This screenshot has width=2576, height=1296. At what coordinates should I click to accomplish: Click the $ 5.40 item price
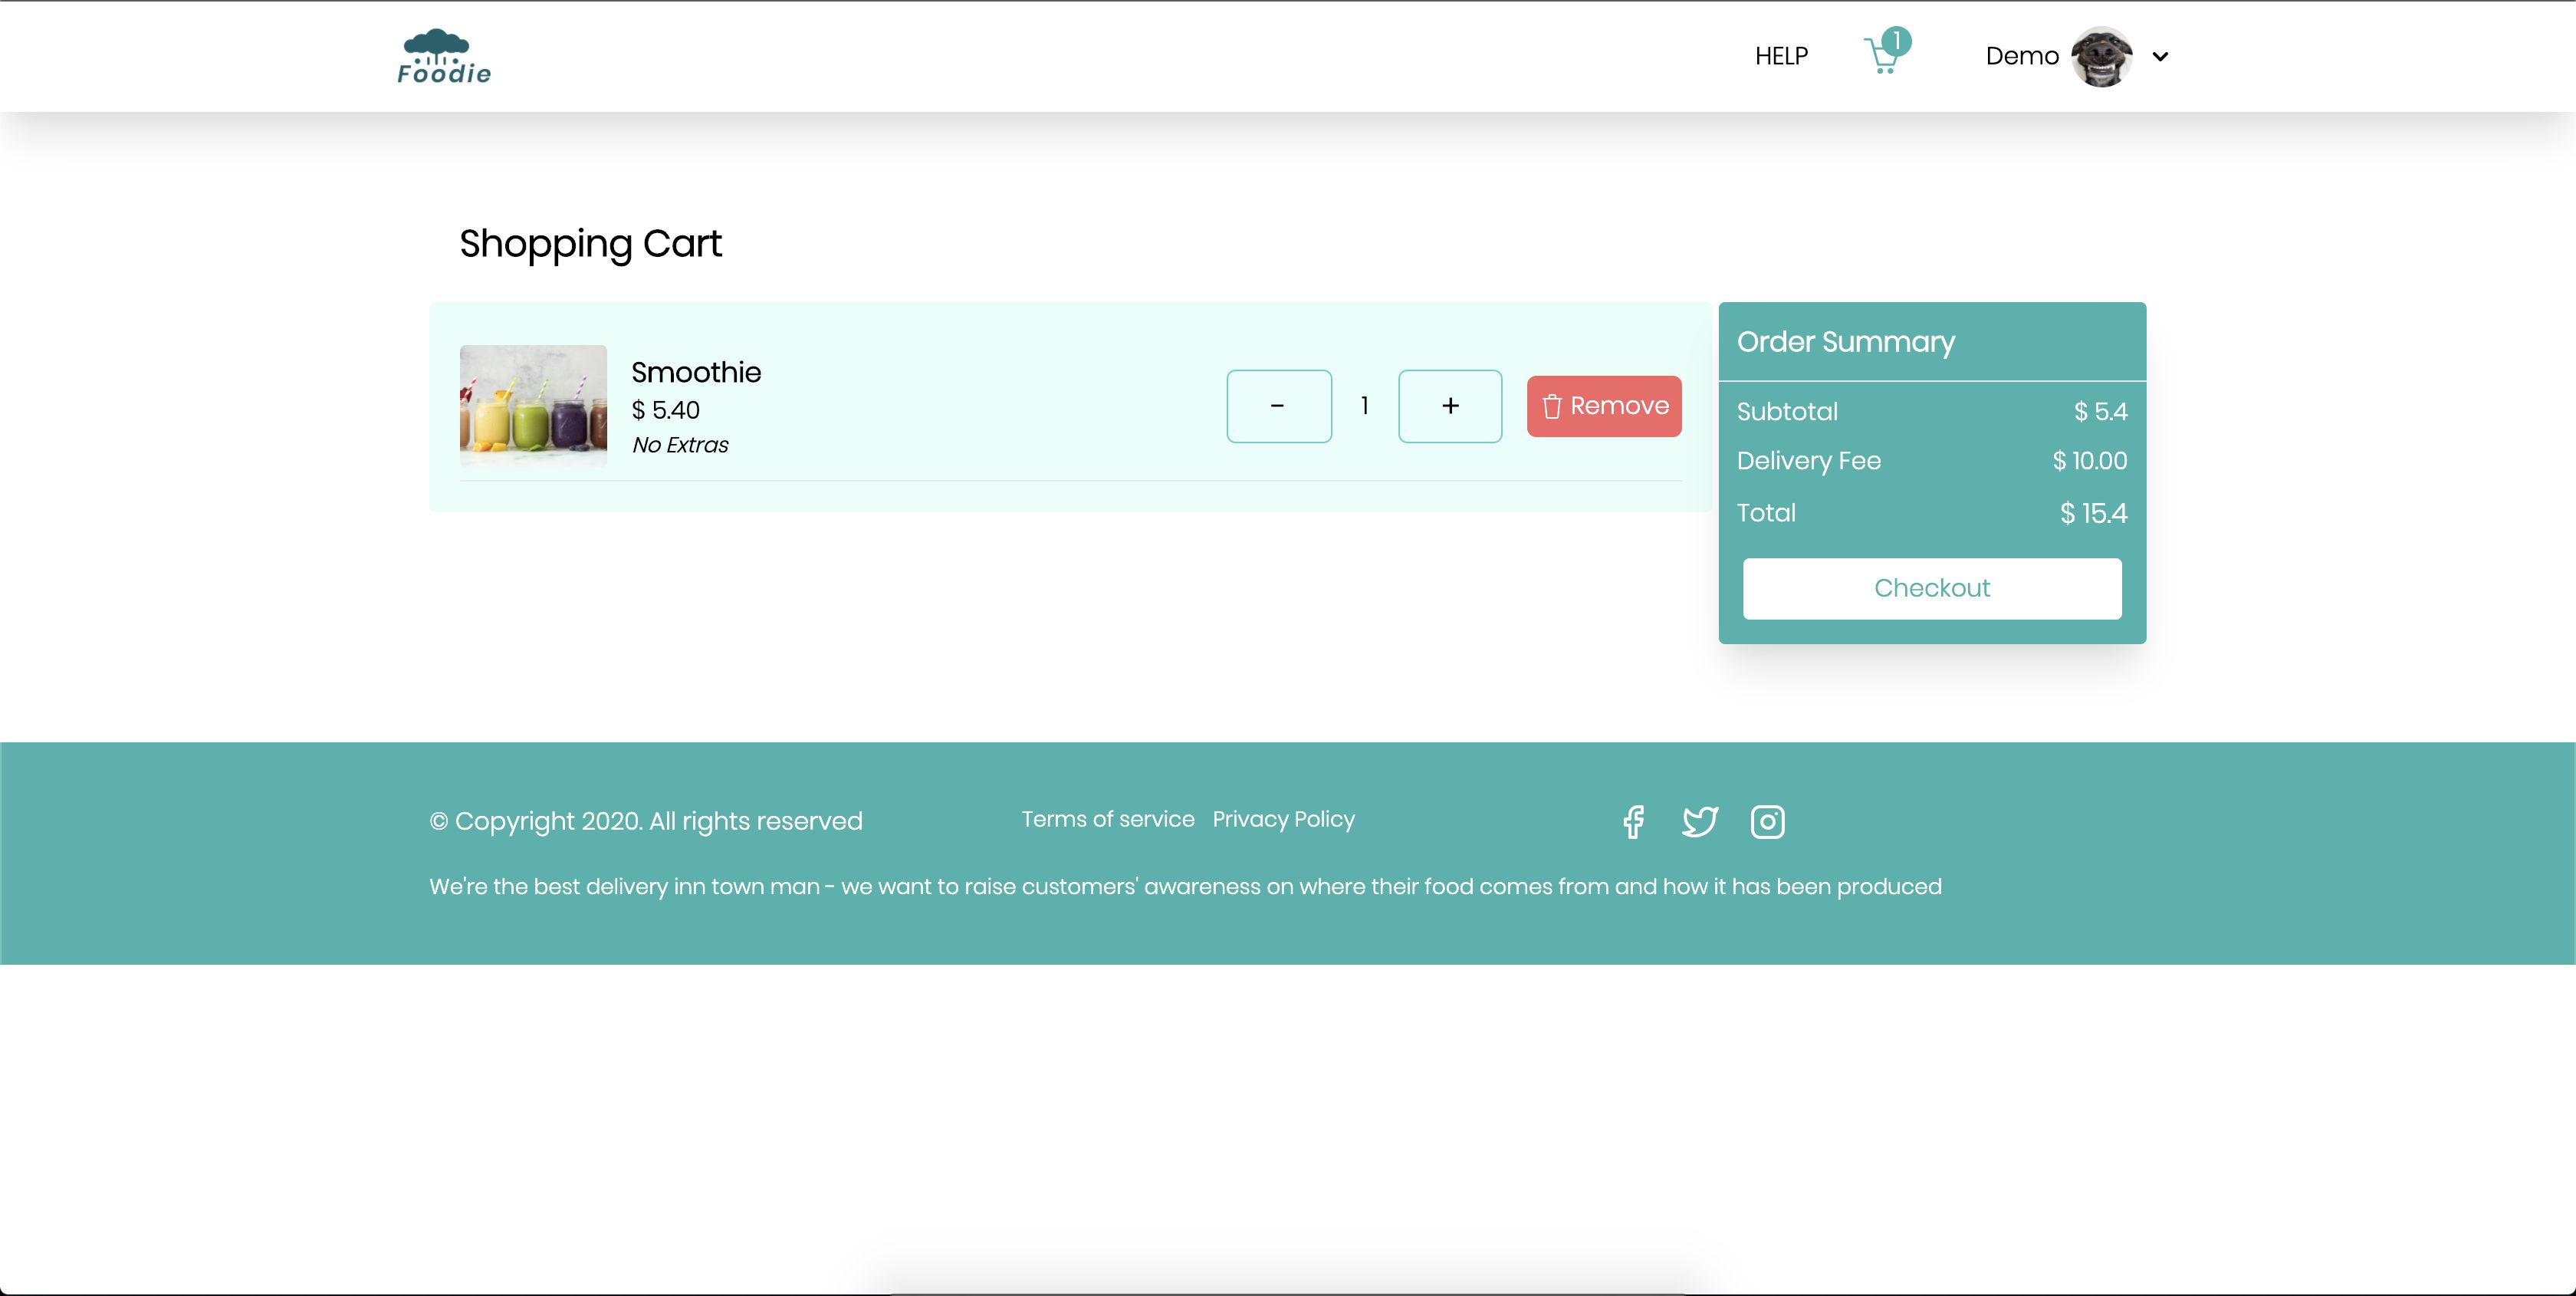666,410
